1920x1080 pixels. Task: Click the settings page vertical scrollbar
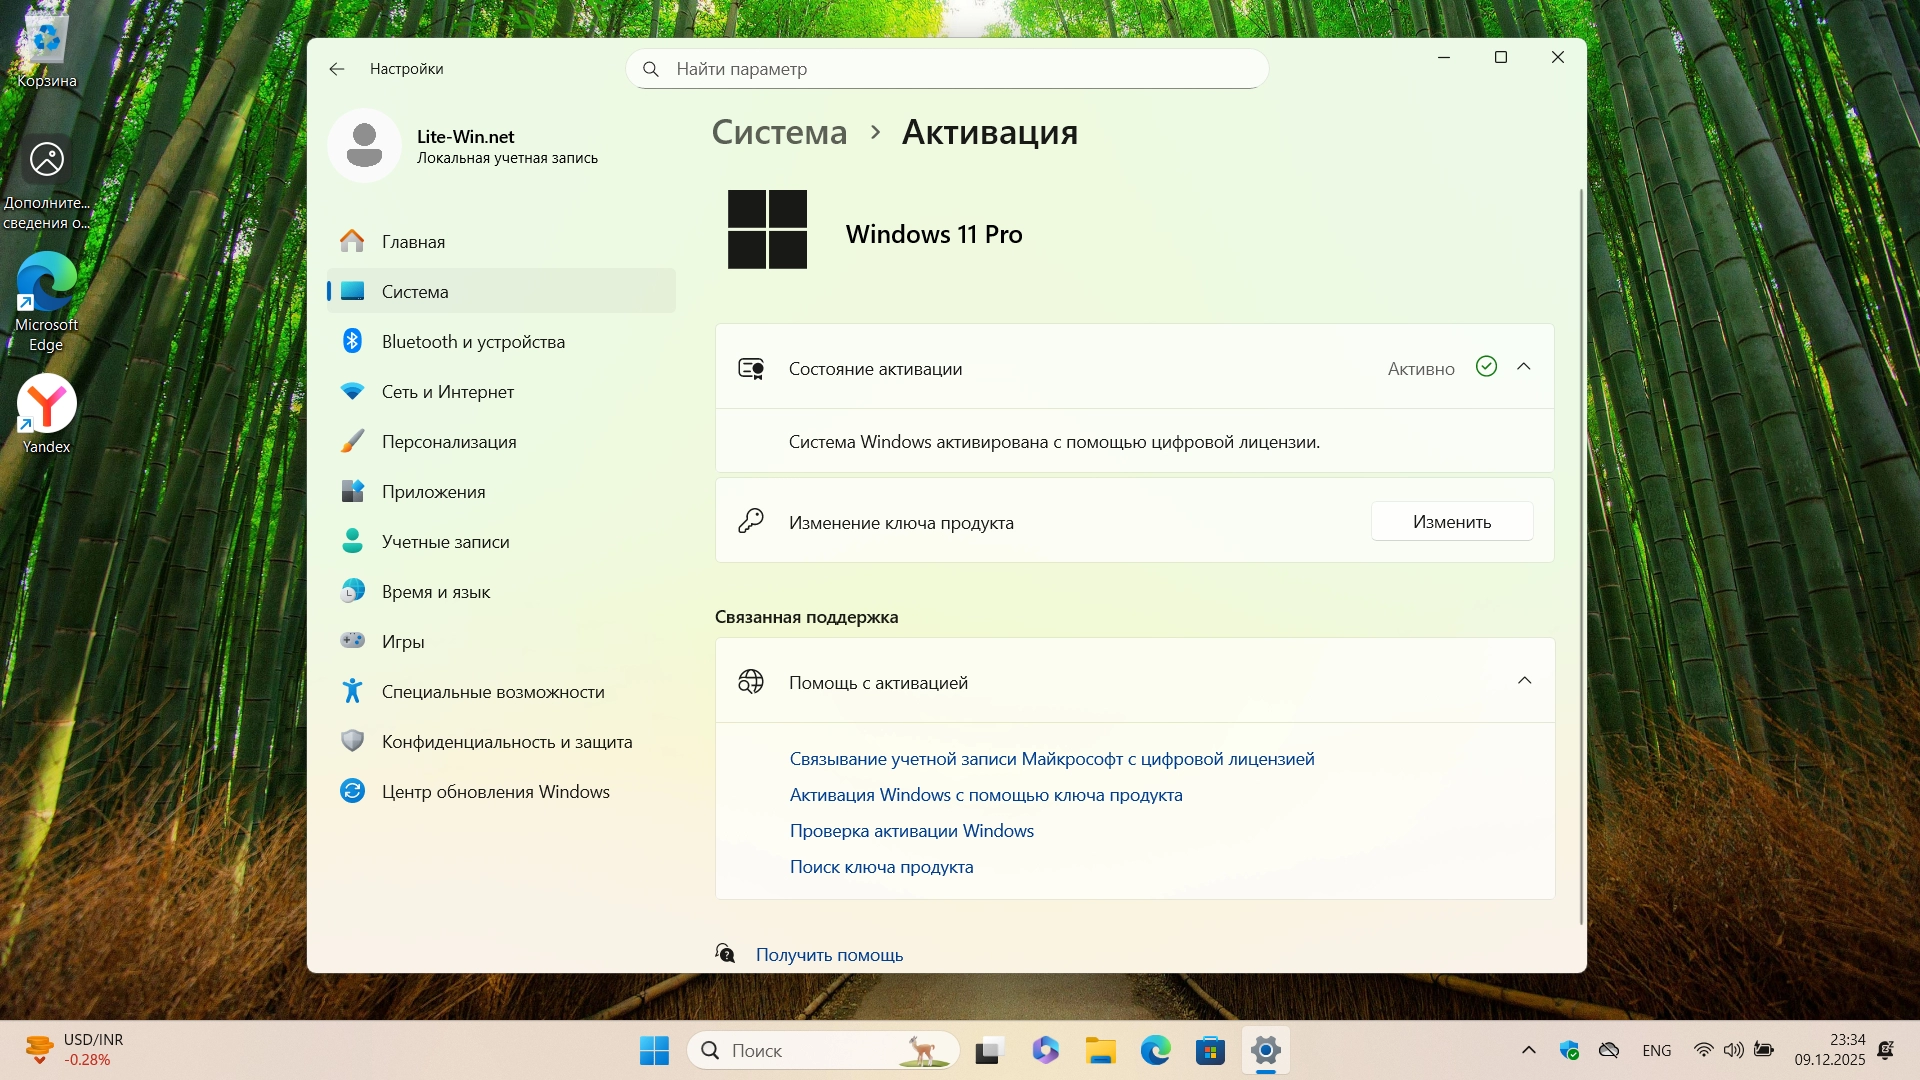[1581, 555]
